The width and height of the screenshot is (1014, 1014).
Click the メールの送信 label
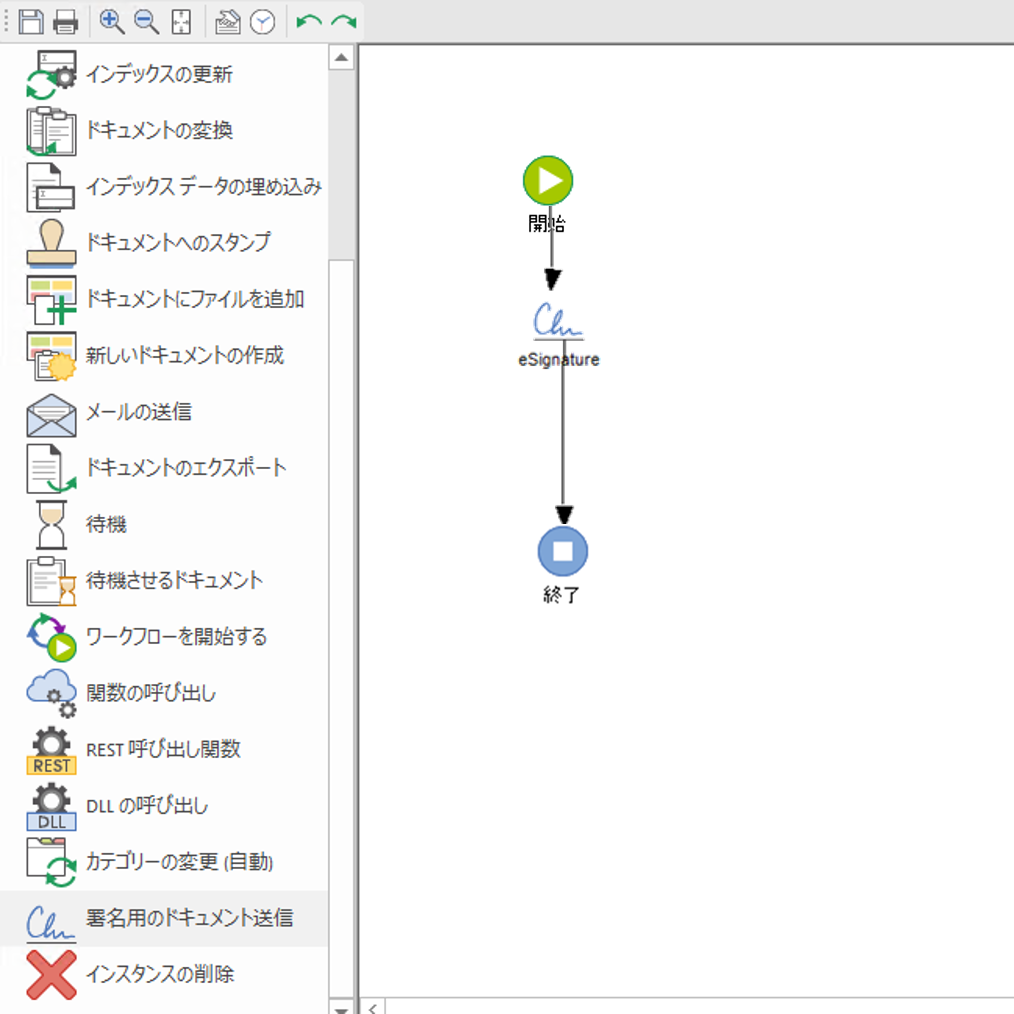[x=138, y=412]
